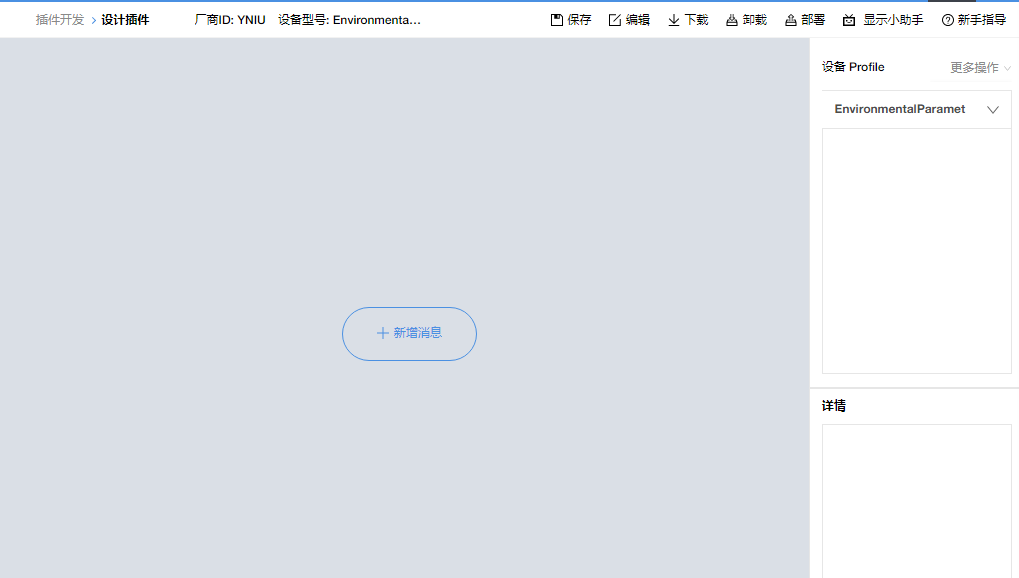Screen dimensions: 1019x578
Task: Select the 编辑 edit icon
Action: (x=613, y=18)
